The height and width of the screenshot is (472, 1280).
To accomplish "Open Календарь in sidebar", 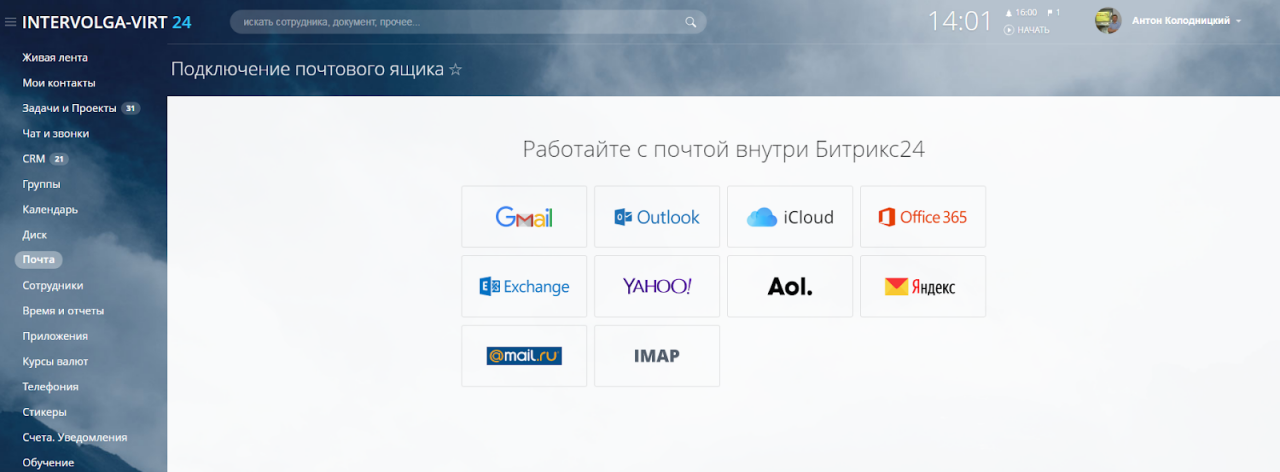I will point(50,210).
